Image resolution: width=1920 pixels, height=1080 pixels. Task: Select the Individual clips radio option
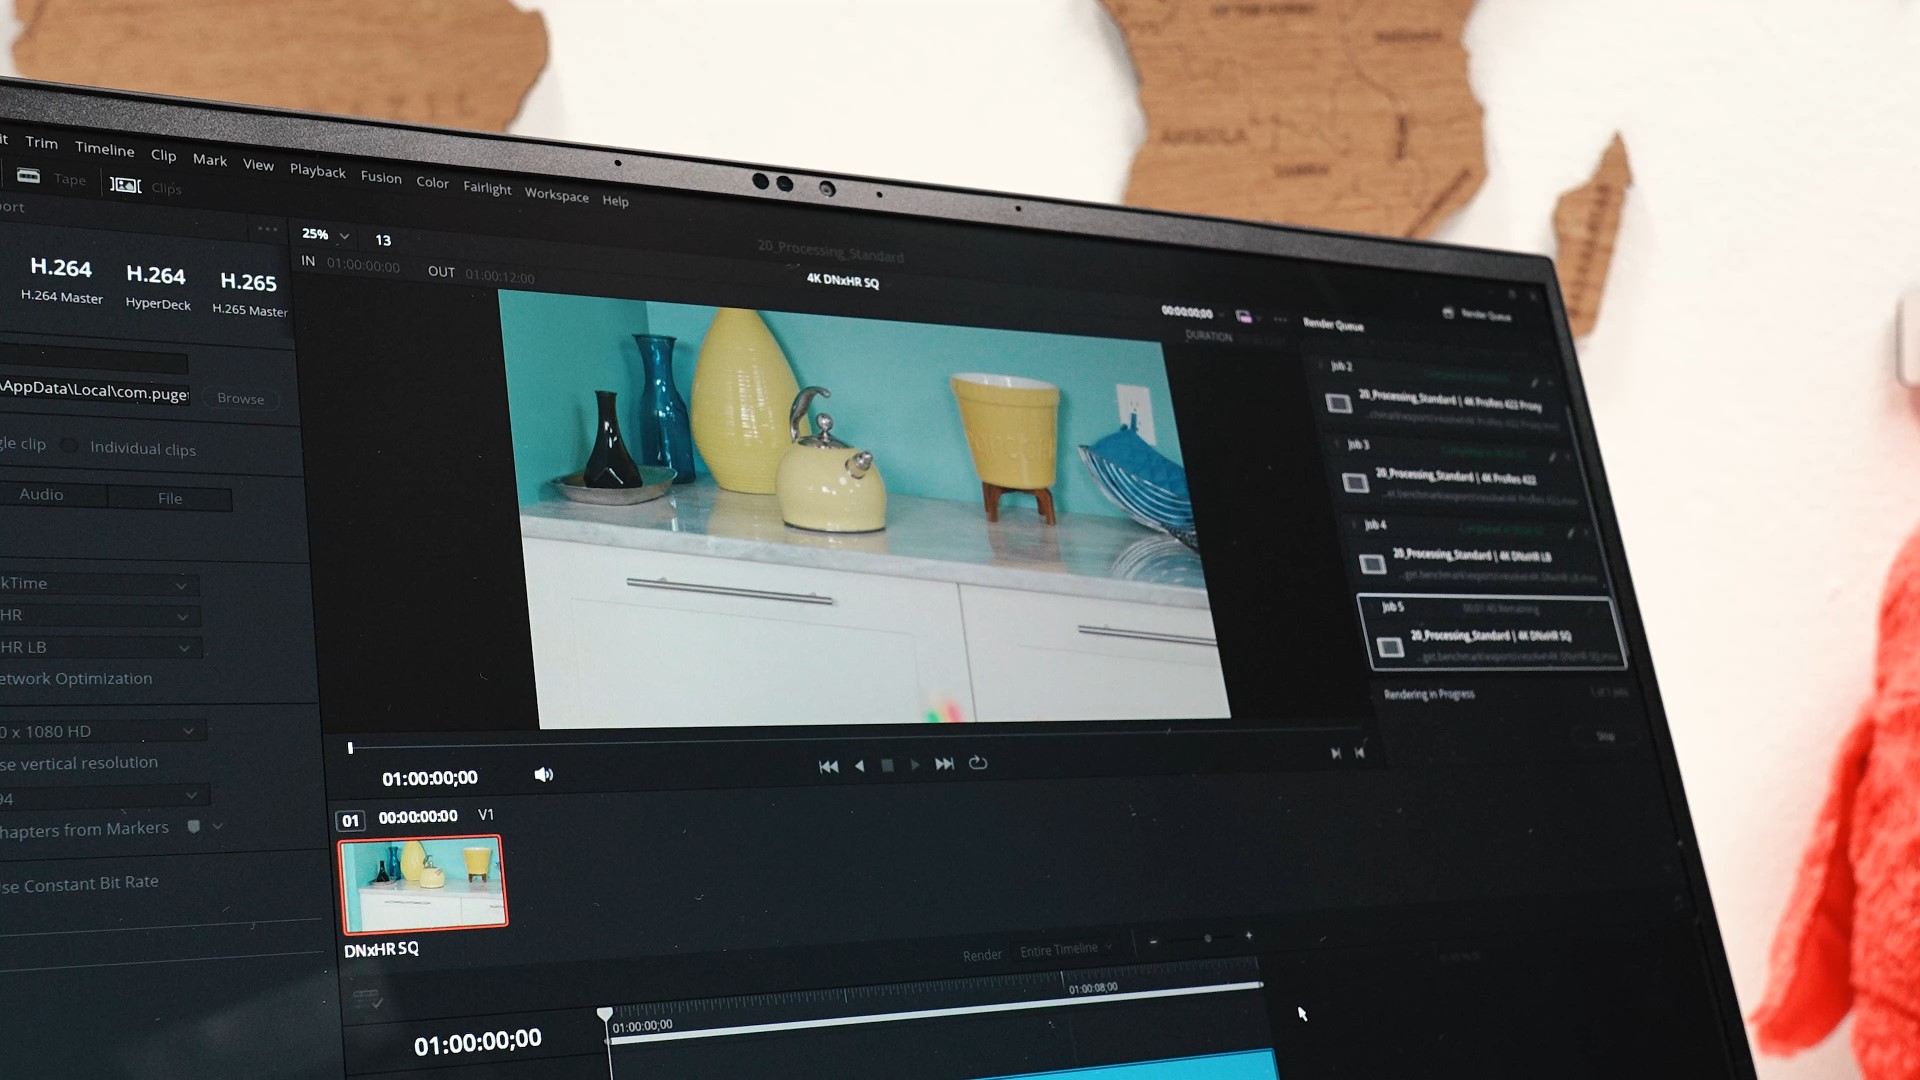tap(69, 446)
